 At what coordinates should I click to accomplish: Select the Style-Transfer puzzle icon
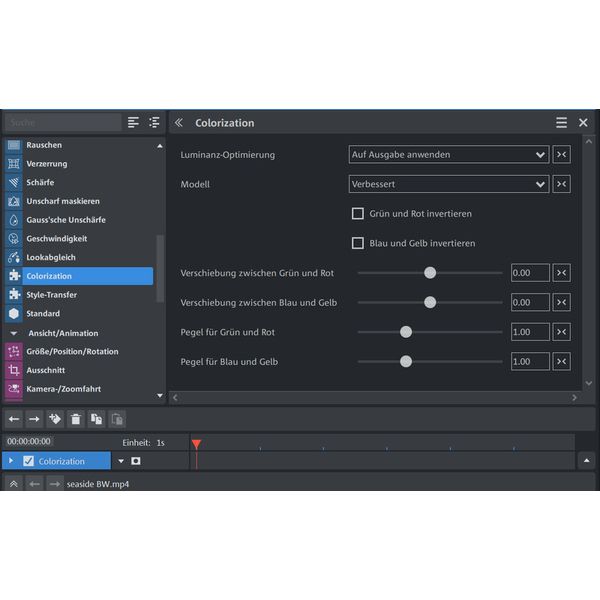14,295
